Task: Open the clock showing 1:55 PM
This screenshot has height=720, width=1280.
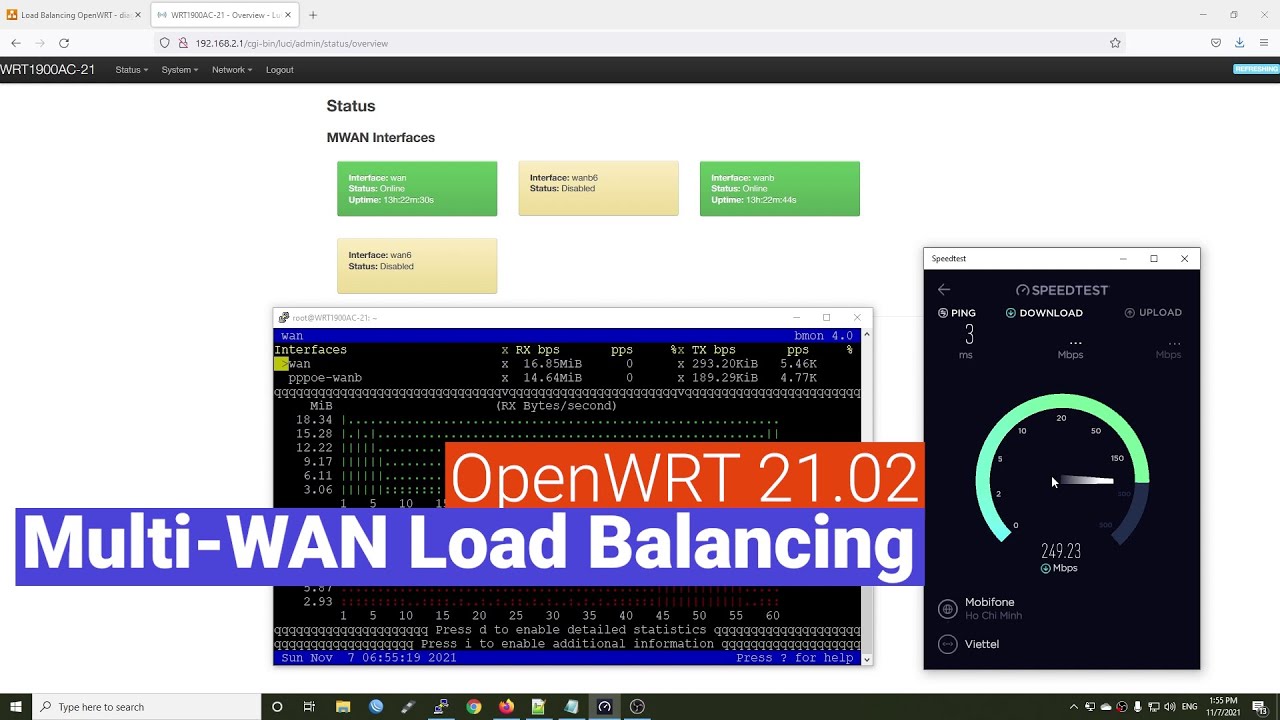Action: click(x=1224, y=707)
